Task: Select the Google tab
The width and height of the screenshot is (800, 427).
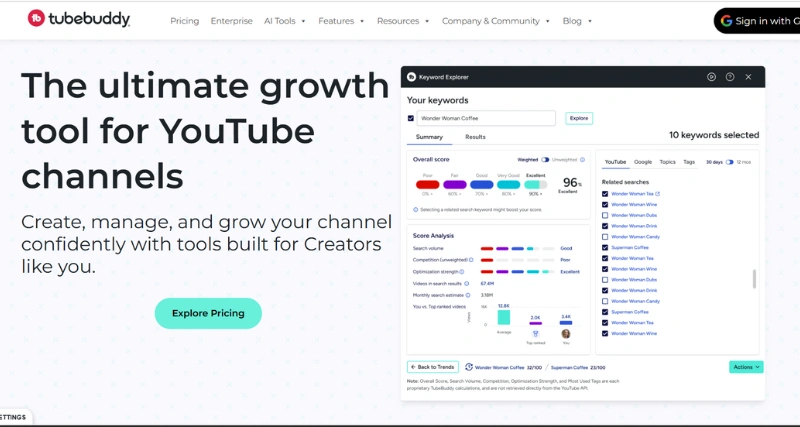Action: click(643, 162)
